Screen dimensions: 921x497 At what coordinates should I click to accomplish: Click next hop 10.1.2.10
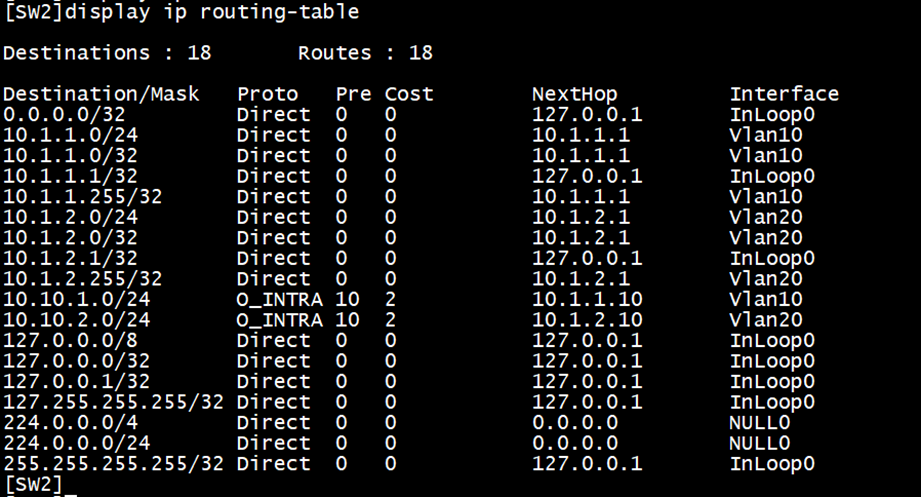[586, 320]
